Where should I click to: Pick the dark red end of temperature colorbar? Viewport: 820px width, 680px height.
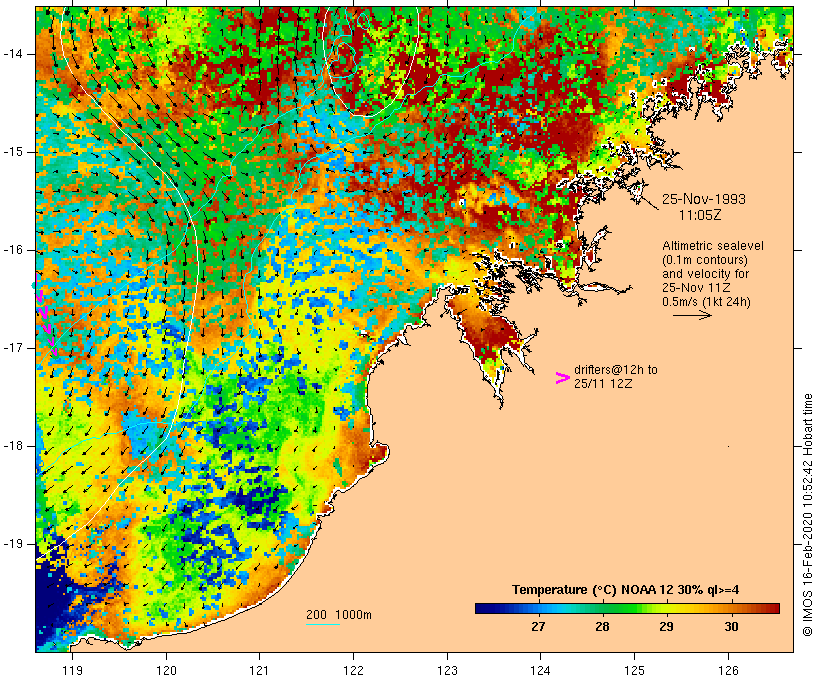[x=772, y=607]
